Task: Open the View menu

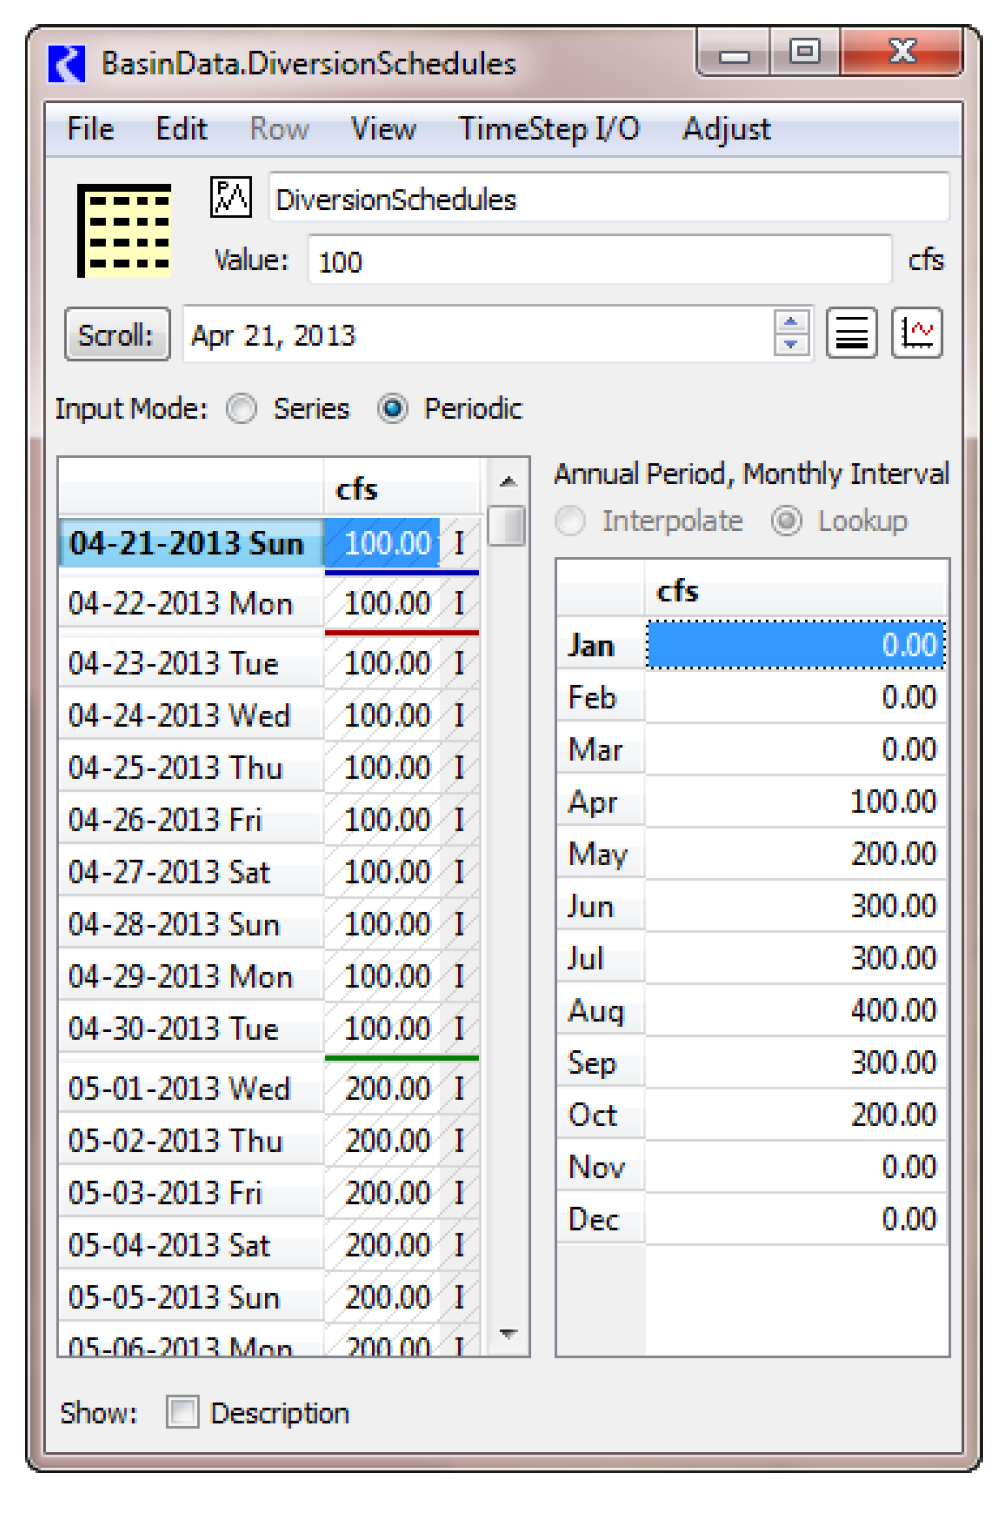Action: click(x=383, y=130)
